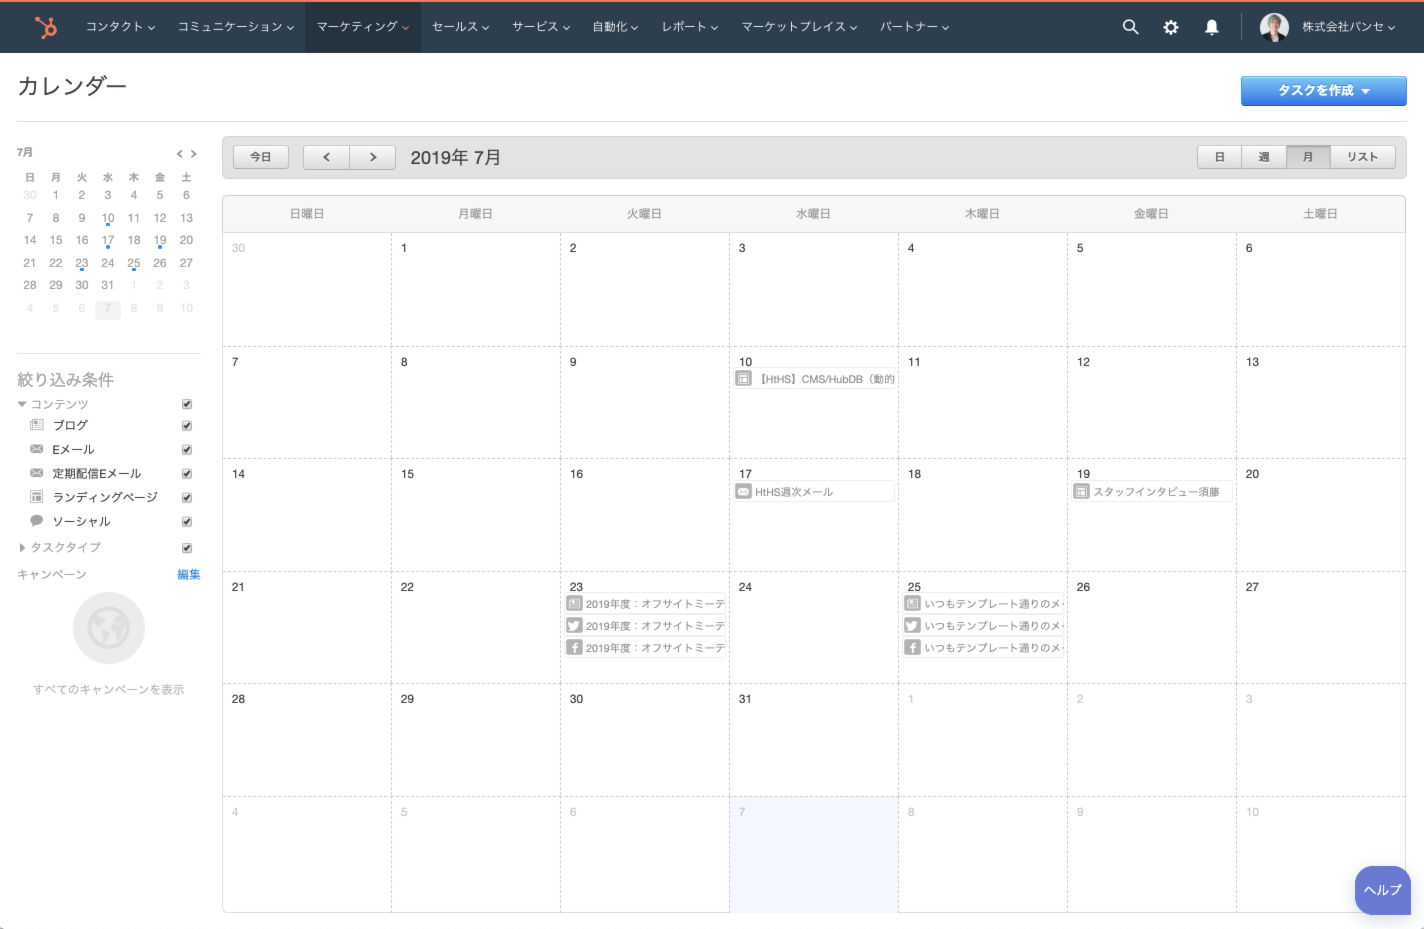
Task: Uncheck the ブログ filter checkbox
Action: click(x=187, y=426)
